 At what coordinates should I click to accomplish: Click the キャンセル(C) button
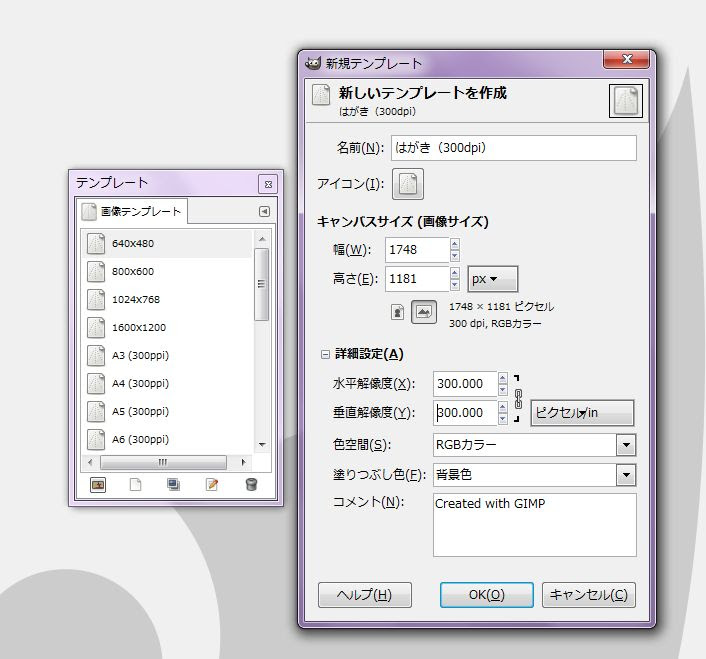tap(589, 595)
